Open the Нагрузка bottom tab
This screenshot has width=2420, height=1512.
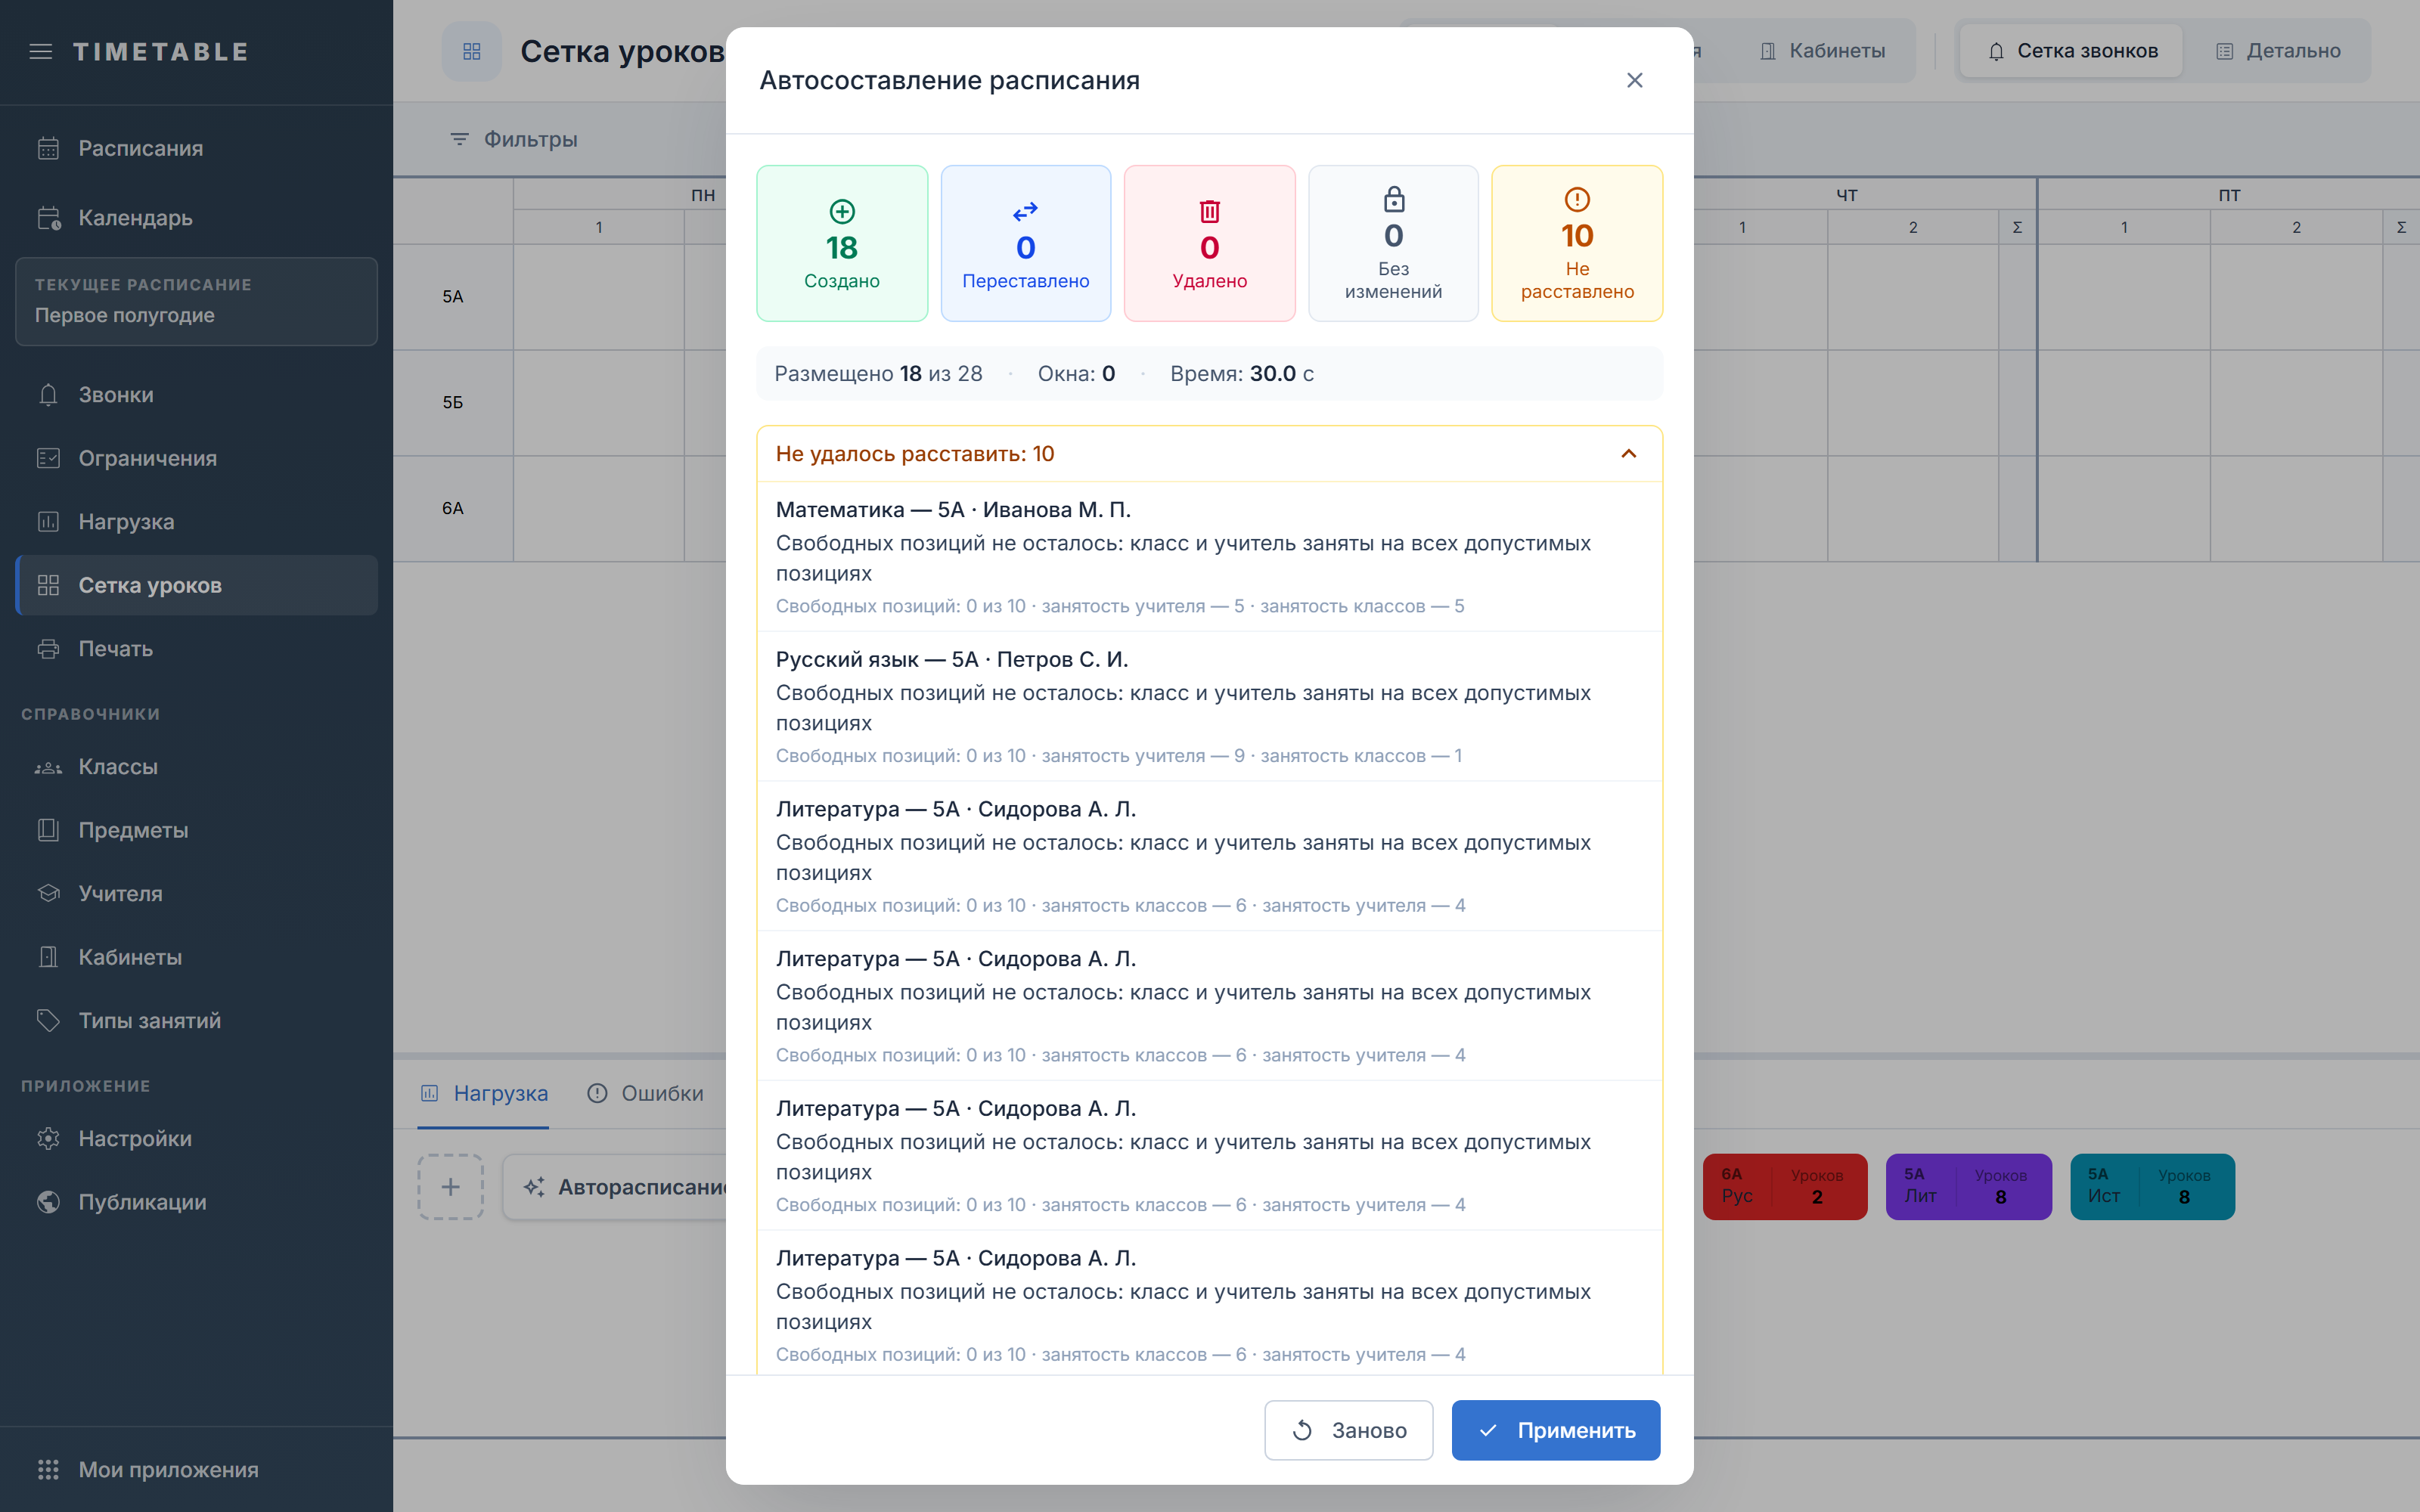[484, 1093]
